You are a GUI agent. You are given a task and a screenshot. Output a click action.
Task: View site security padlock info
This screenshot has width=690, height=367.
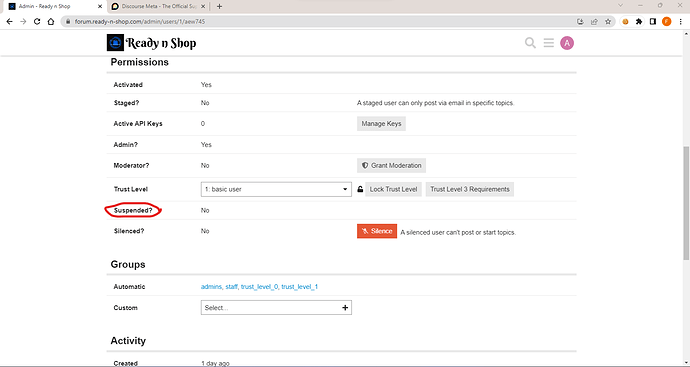[67, 21]
